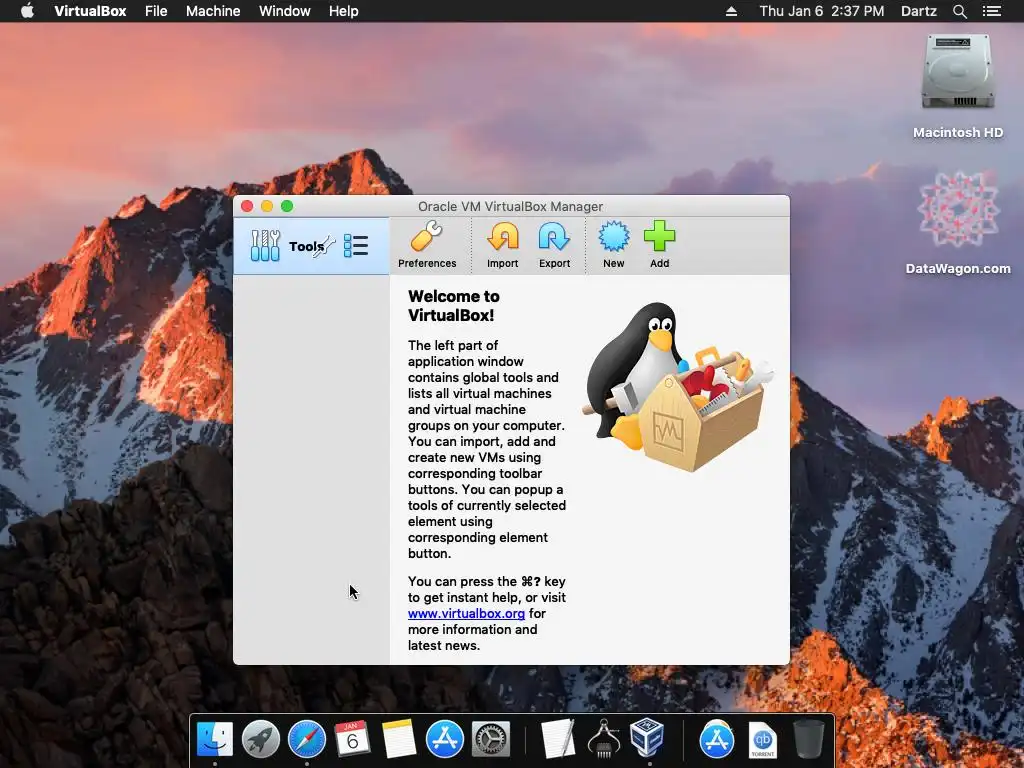This screenshot has width=1024, height=768.
Task: Click the penguin toolbox welcome image
Action: (678, 387)
